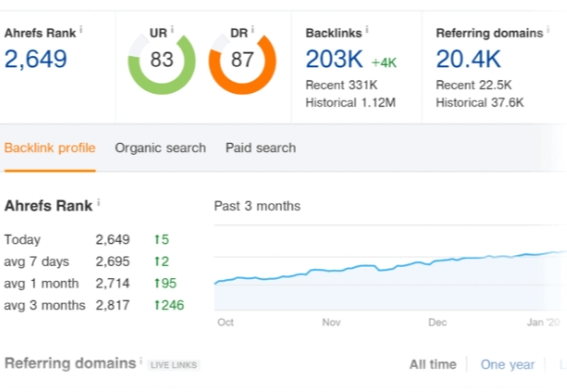The width and height of the screenshot is (567, 392).
Task: Click the LIVE LINKS badge
Action: coord(174,365)
